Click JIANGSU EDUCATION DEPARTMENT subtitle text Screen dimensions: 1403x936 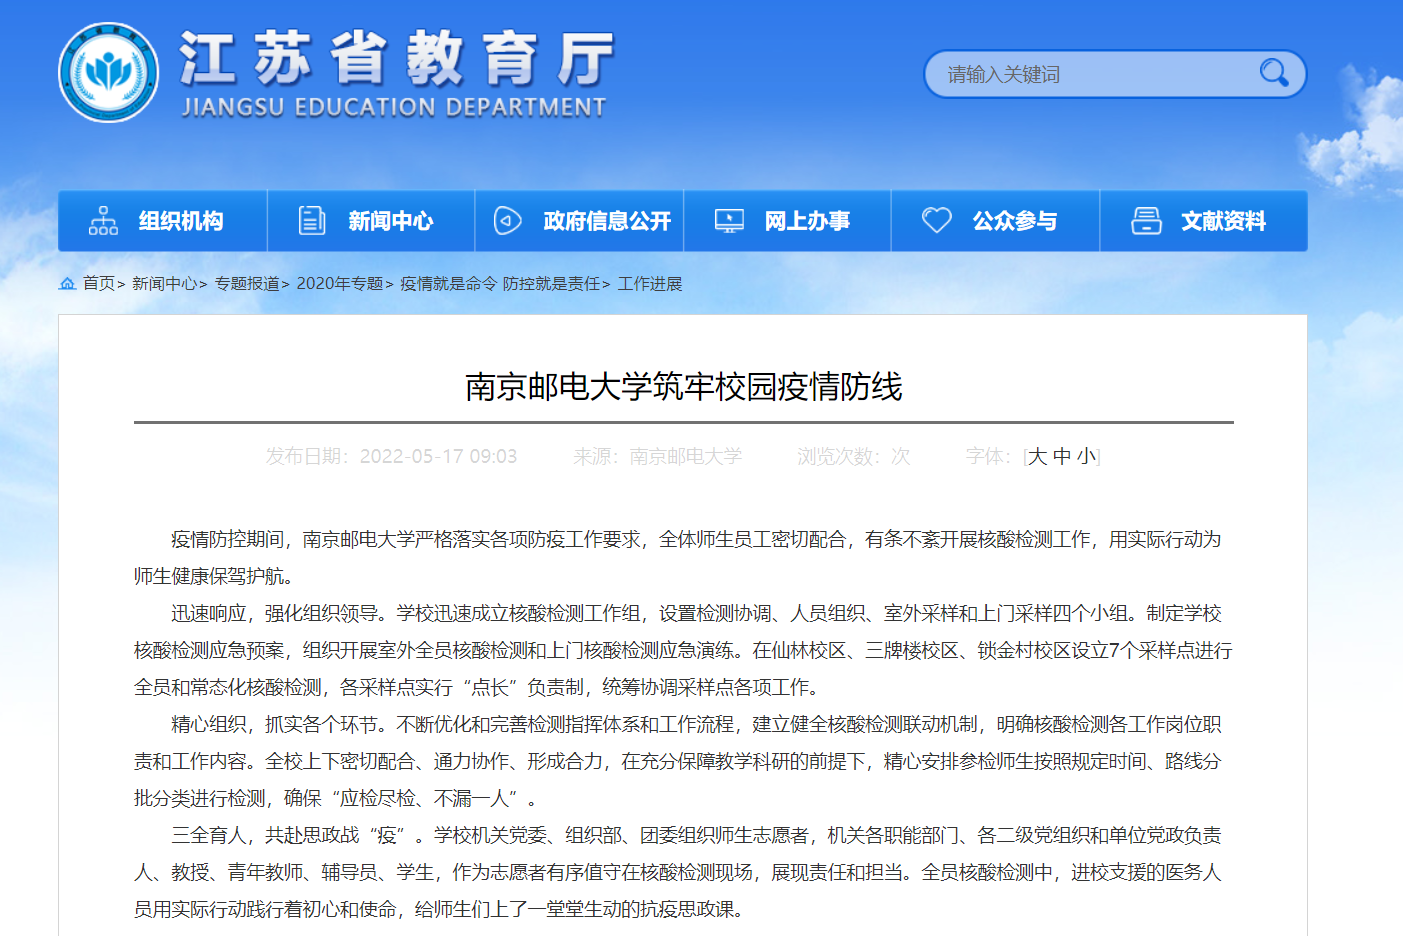(394, 107)
